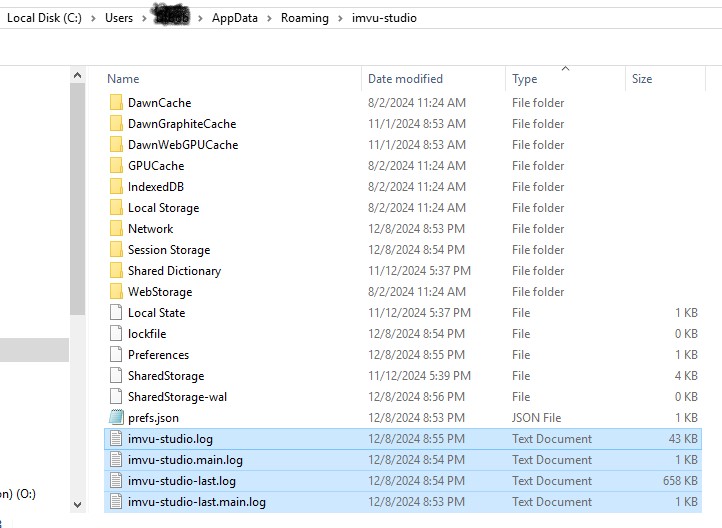The image size is (722, 528).
Task: Select the Shared Dictionary folder name
Action: point(175,271)
